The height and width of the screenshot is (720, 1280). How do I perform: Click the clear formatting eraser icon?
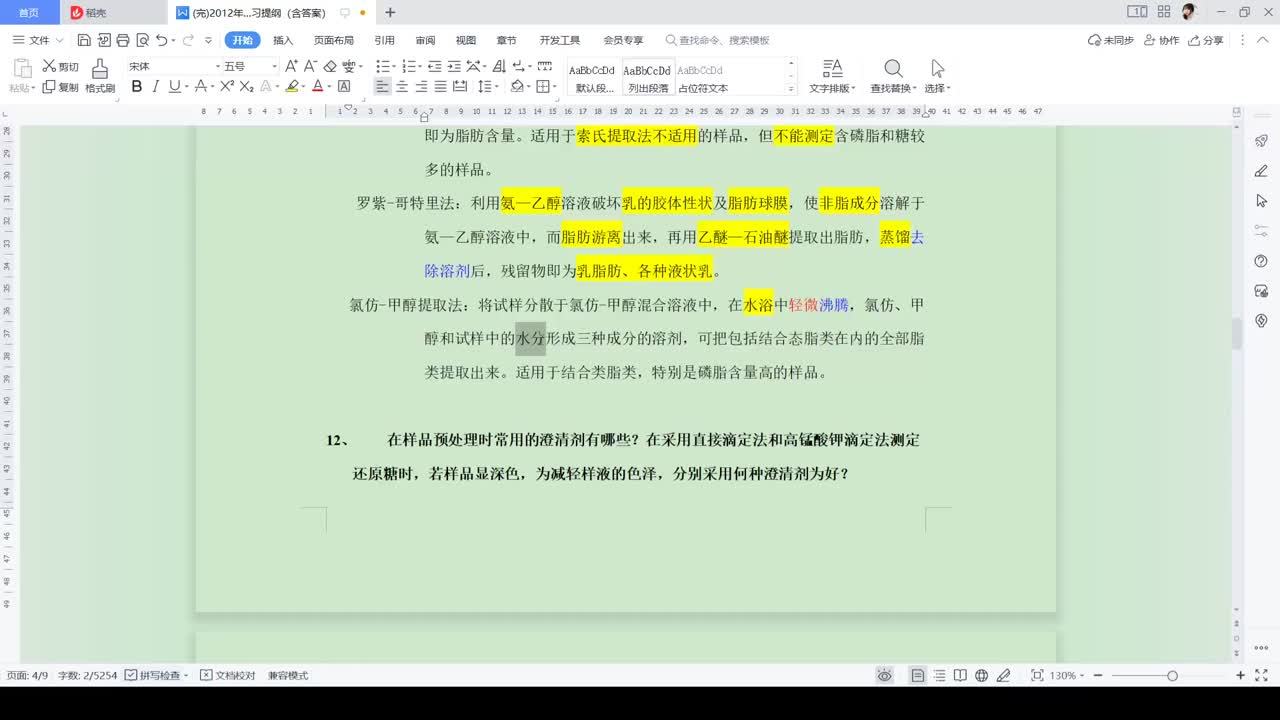(330, 66)
